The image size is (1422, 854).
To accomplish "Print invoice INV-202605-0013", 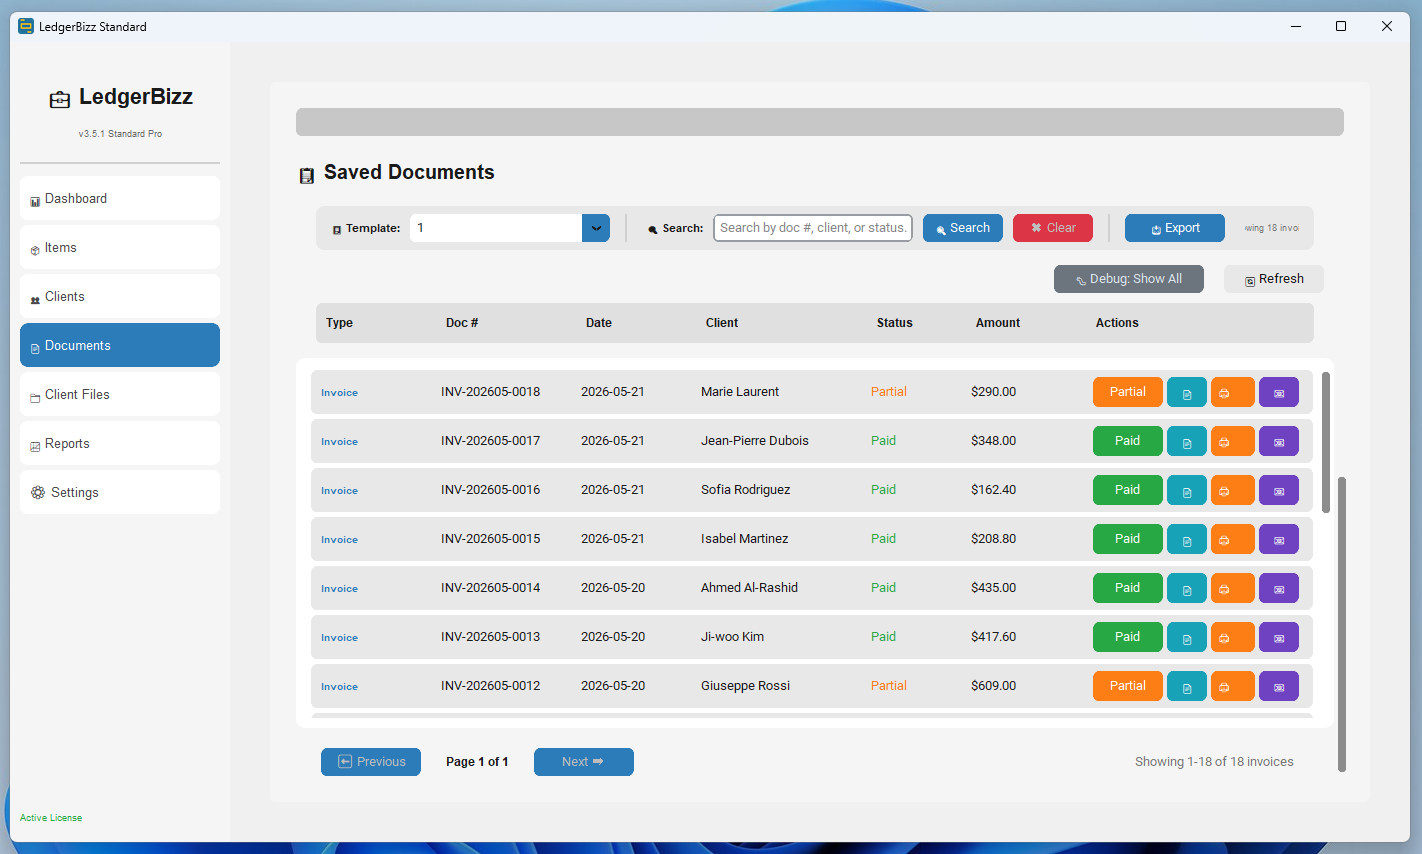I will coord(1233,637).
